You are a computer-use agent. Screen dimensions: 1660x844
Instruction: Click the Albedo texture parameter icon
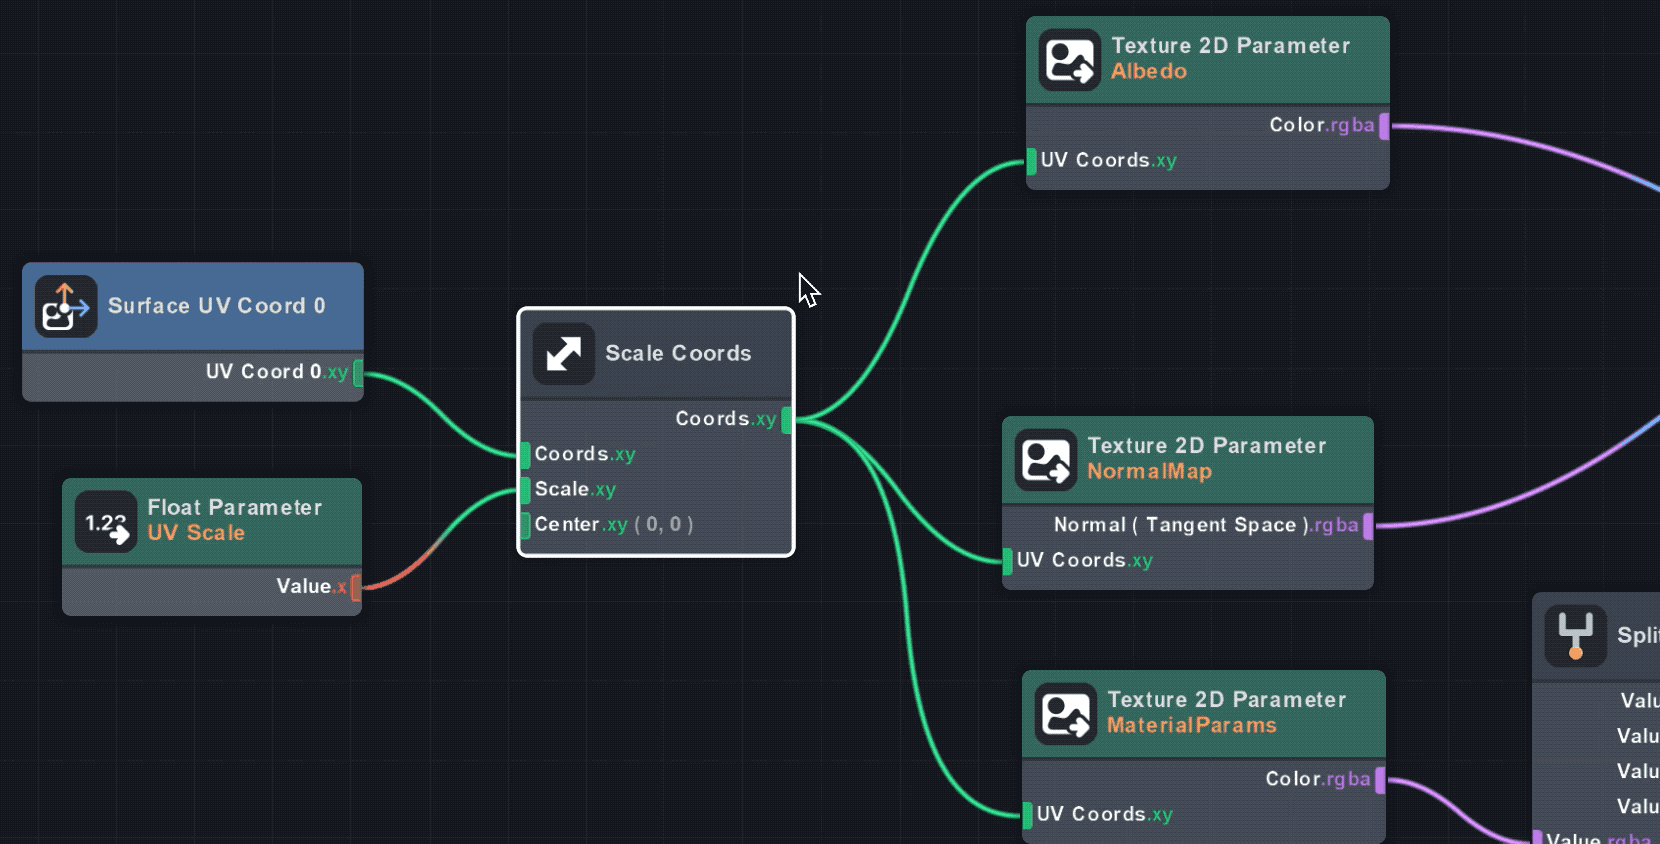[x=1069, y=60]
